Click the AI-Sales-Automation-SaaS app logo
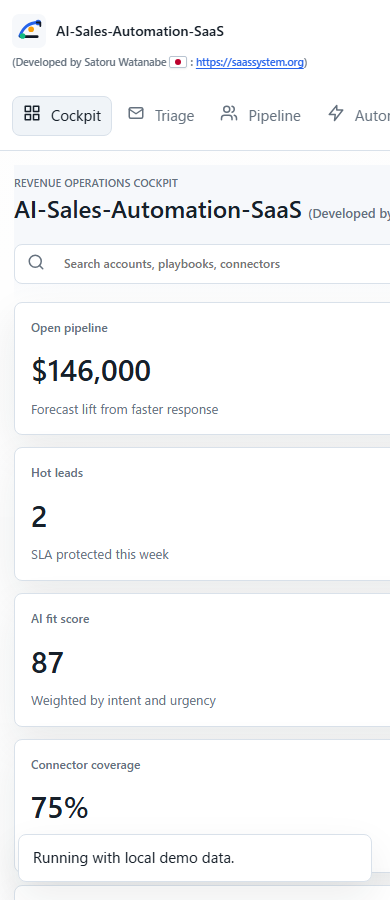 (29, 31)
